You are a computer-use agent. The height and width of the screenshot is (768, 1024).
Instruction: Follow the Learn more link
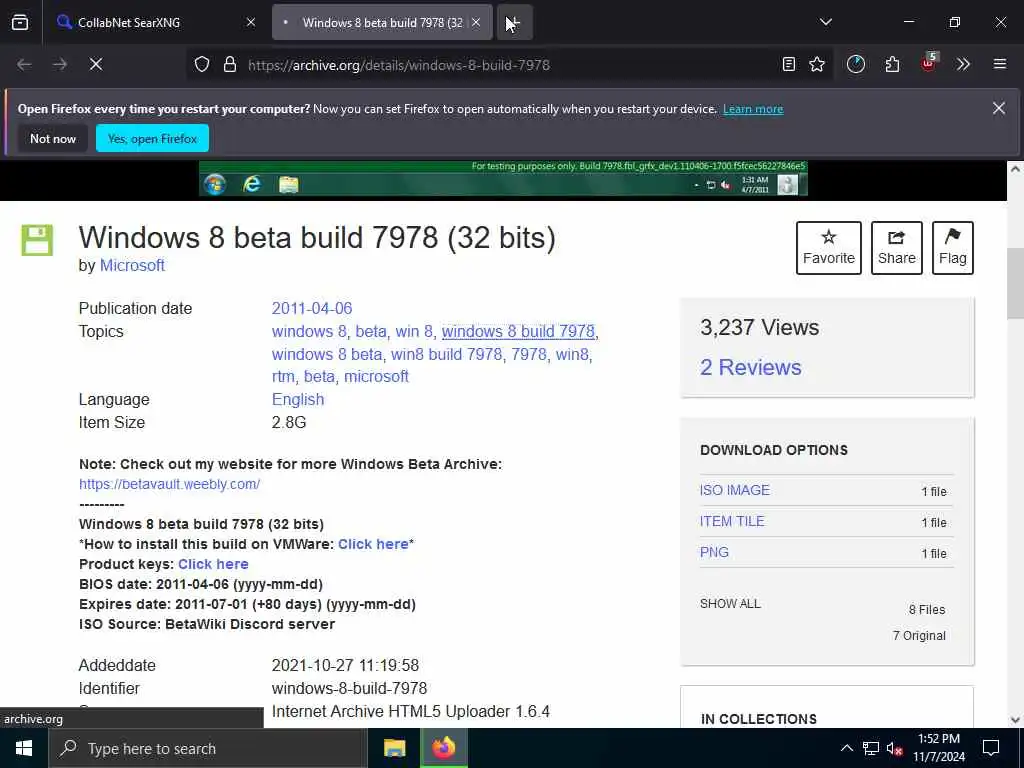pyautogui.click(x=753, y=109)
